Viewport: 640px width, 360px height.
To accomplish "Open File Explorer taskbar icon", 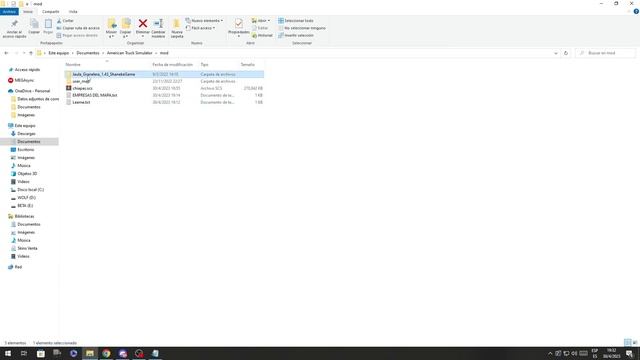I will [90, 353].
